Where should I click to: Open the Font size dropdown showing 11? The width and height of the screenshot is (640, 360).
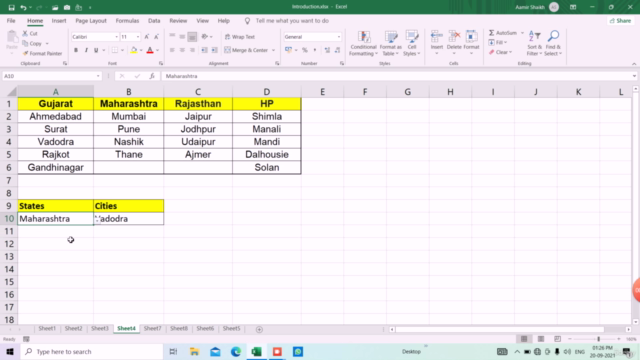click(138, 37)
